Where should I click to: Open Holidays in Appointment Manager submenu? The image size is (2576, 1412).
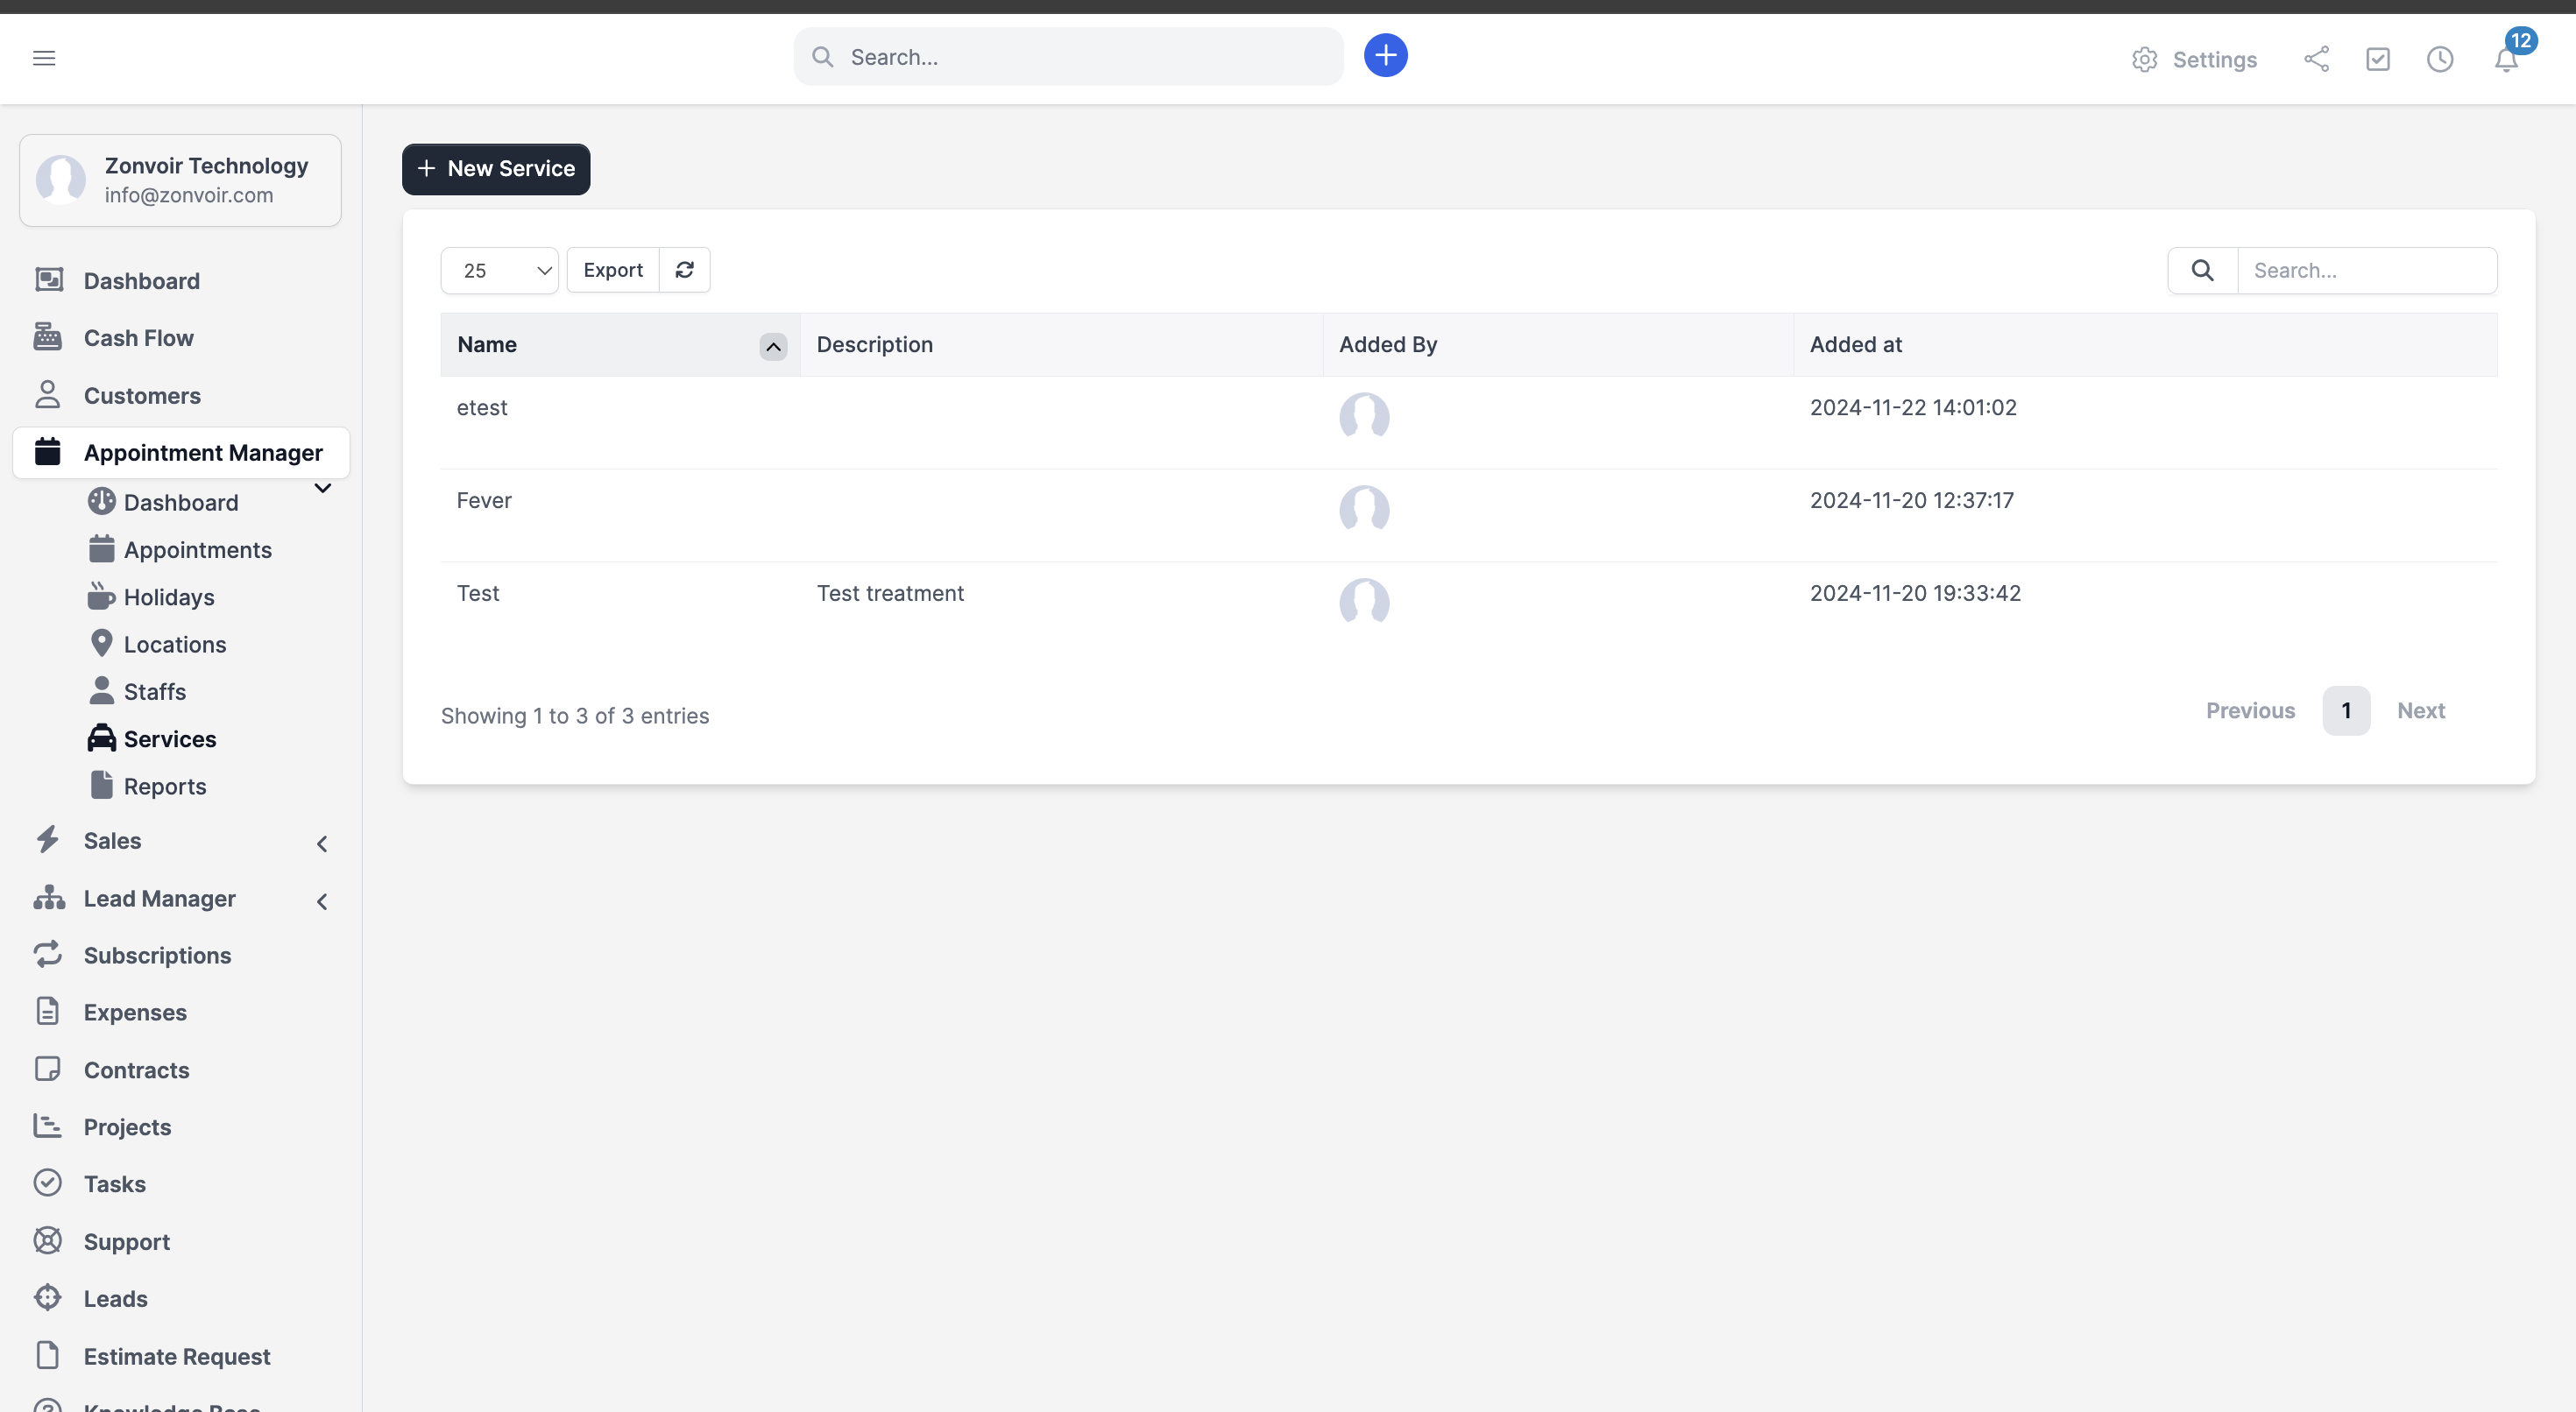click(x=168, y=597)
